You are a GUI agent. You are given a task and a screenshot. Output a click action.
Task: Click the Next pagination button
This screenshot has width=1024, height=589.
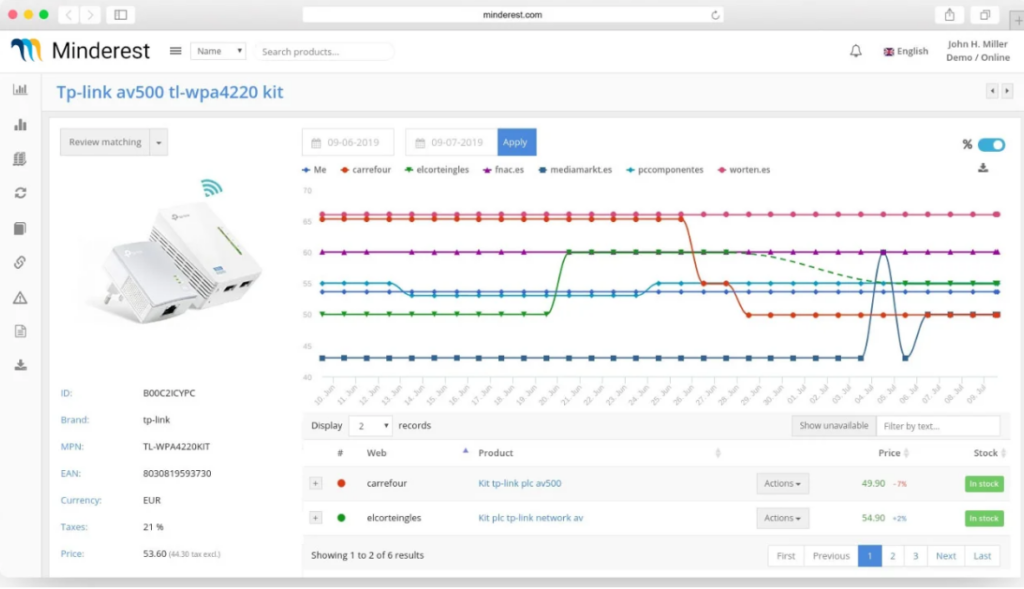tap(946, 556)
